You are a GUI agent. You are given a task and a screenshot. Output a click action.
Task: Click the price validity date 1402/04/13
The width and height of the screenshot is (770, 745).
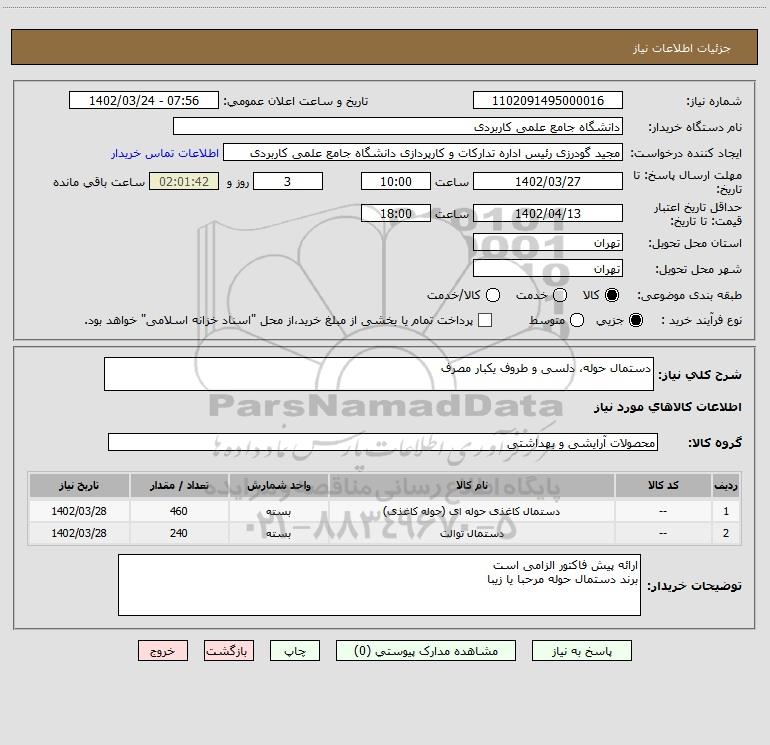548,213
